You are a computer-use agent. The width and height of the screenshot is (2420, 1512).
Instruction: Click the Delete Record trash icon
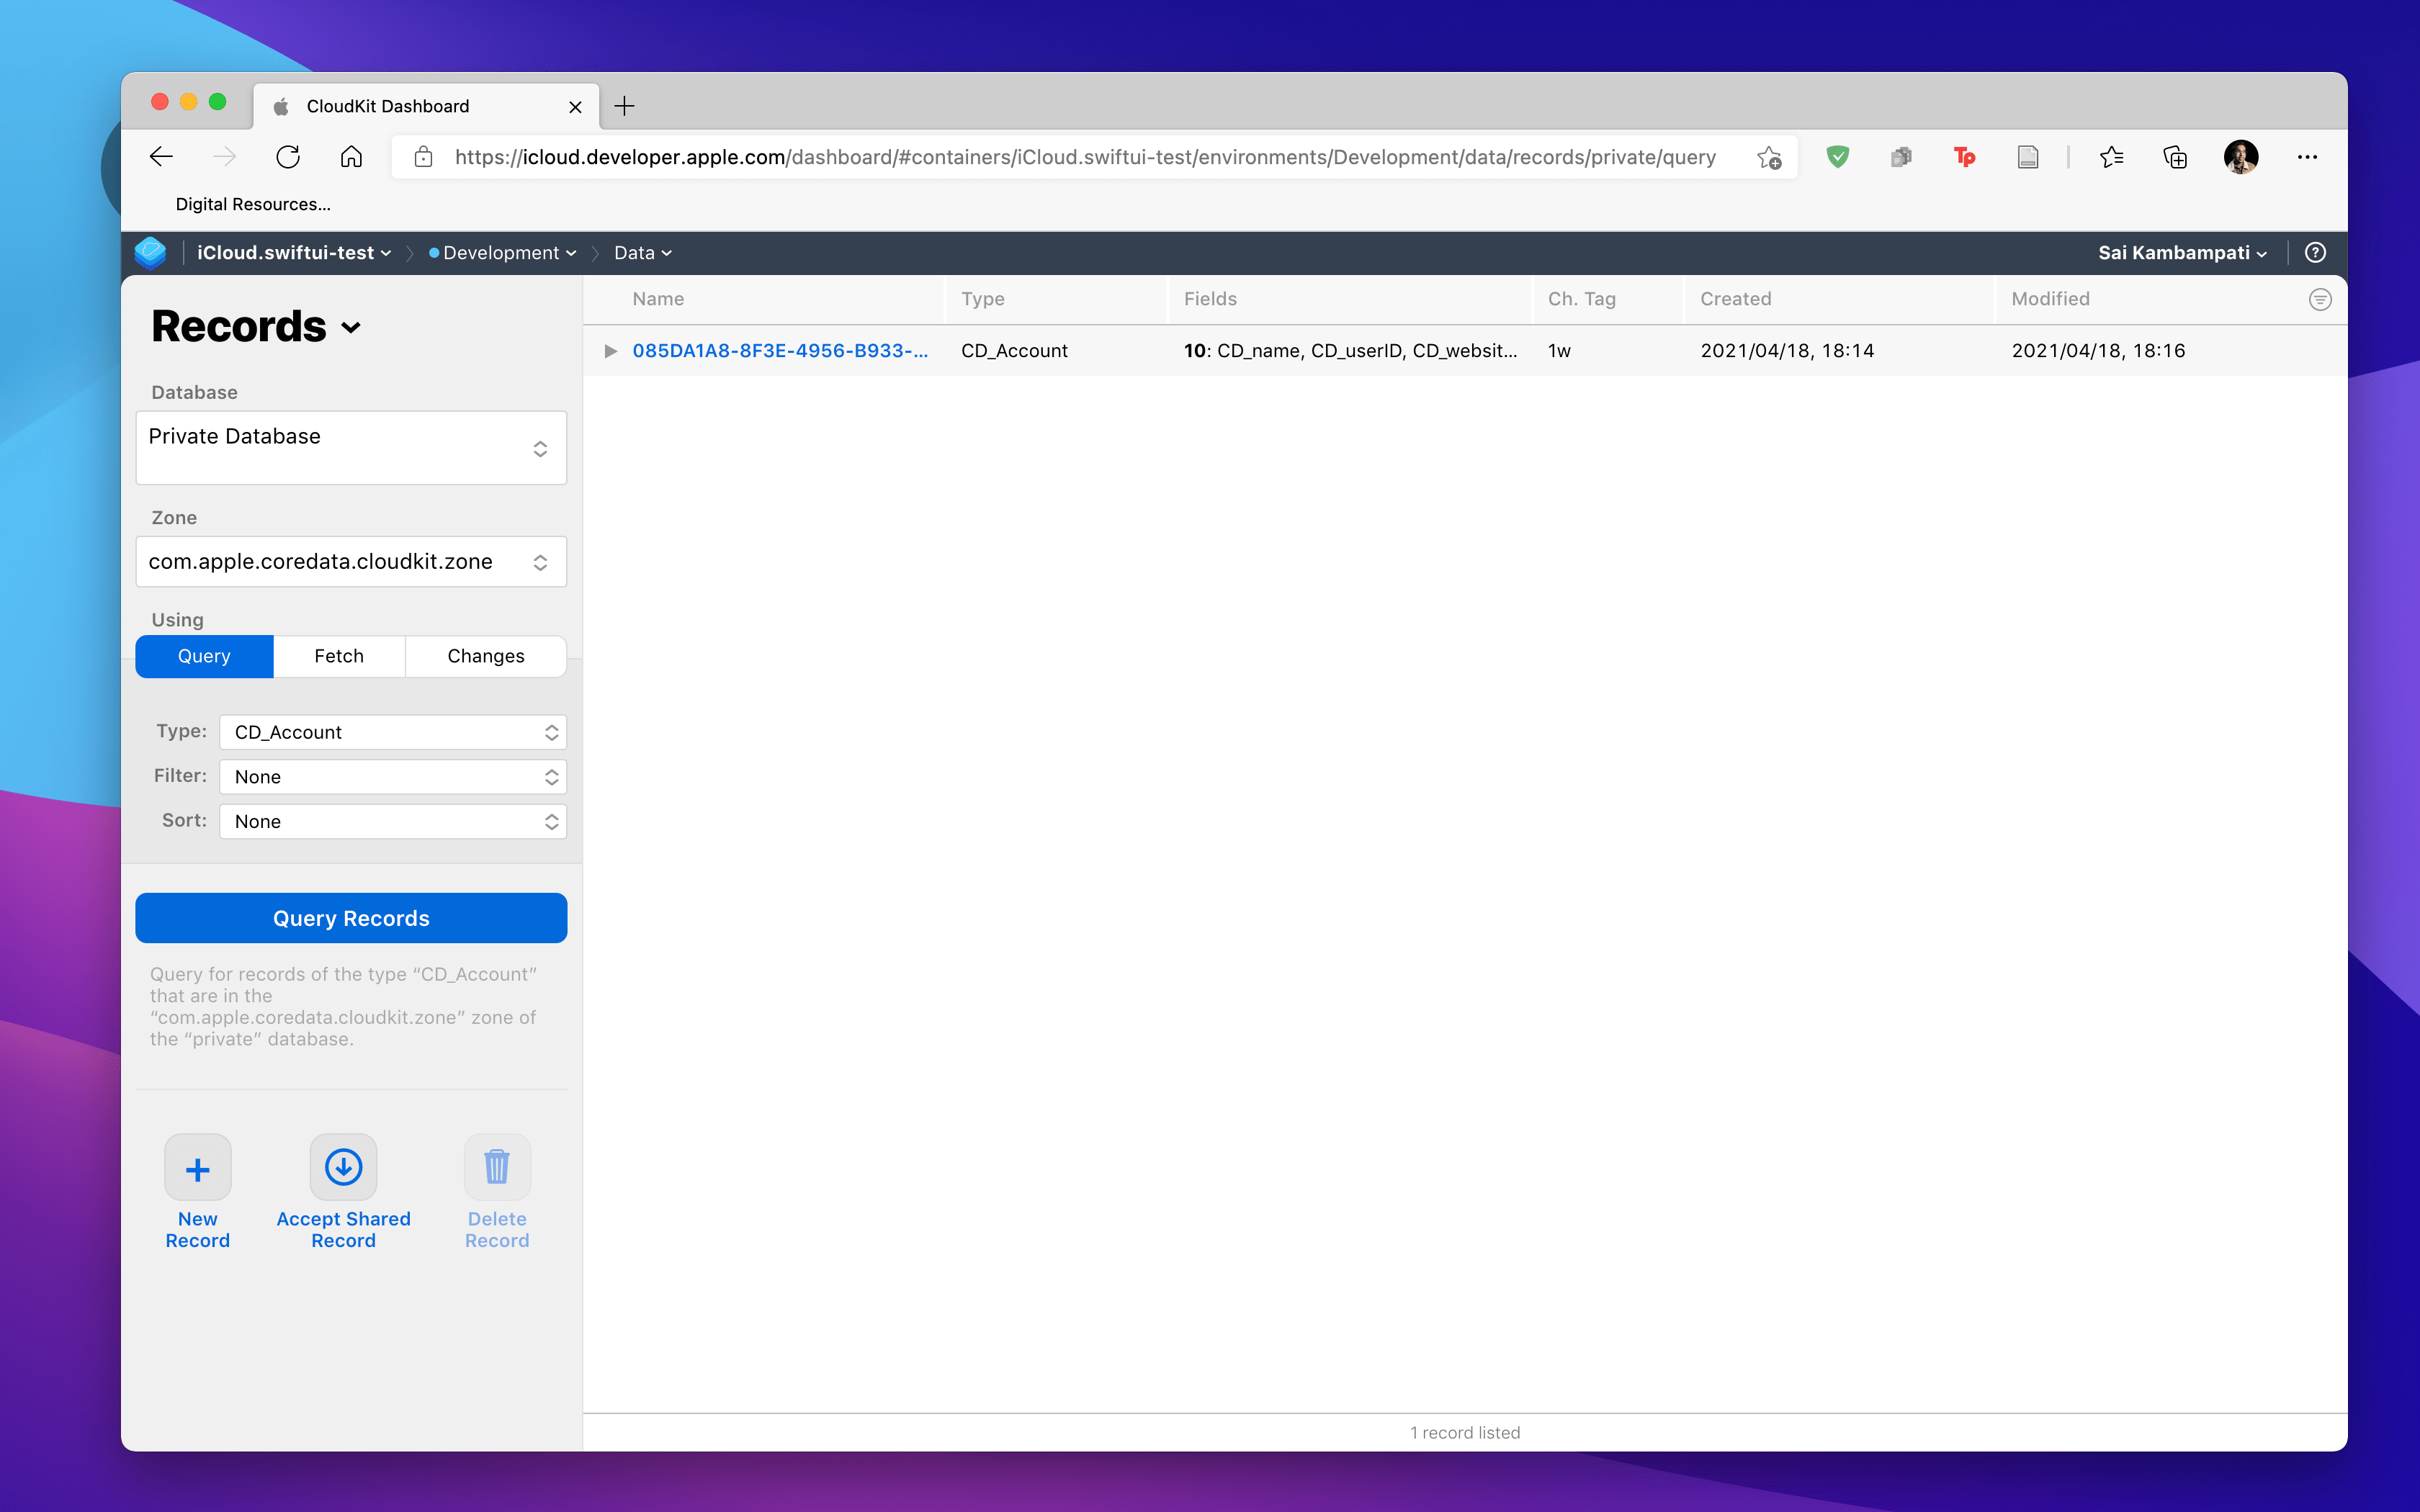[497, 1168]
